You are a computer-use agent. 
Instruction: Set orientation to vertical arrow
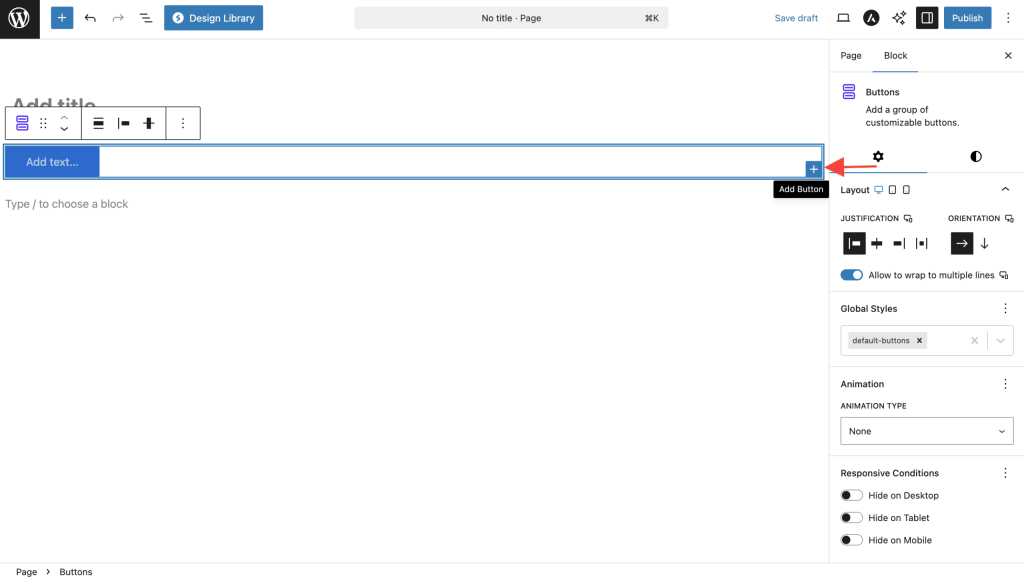click(x=984, y=243)
